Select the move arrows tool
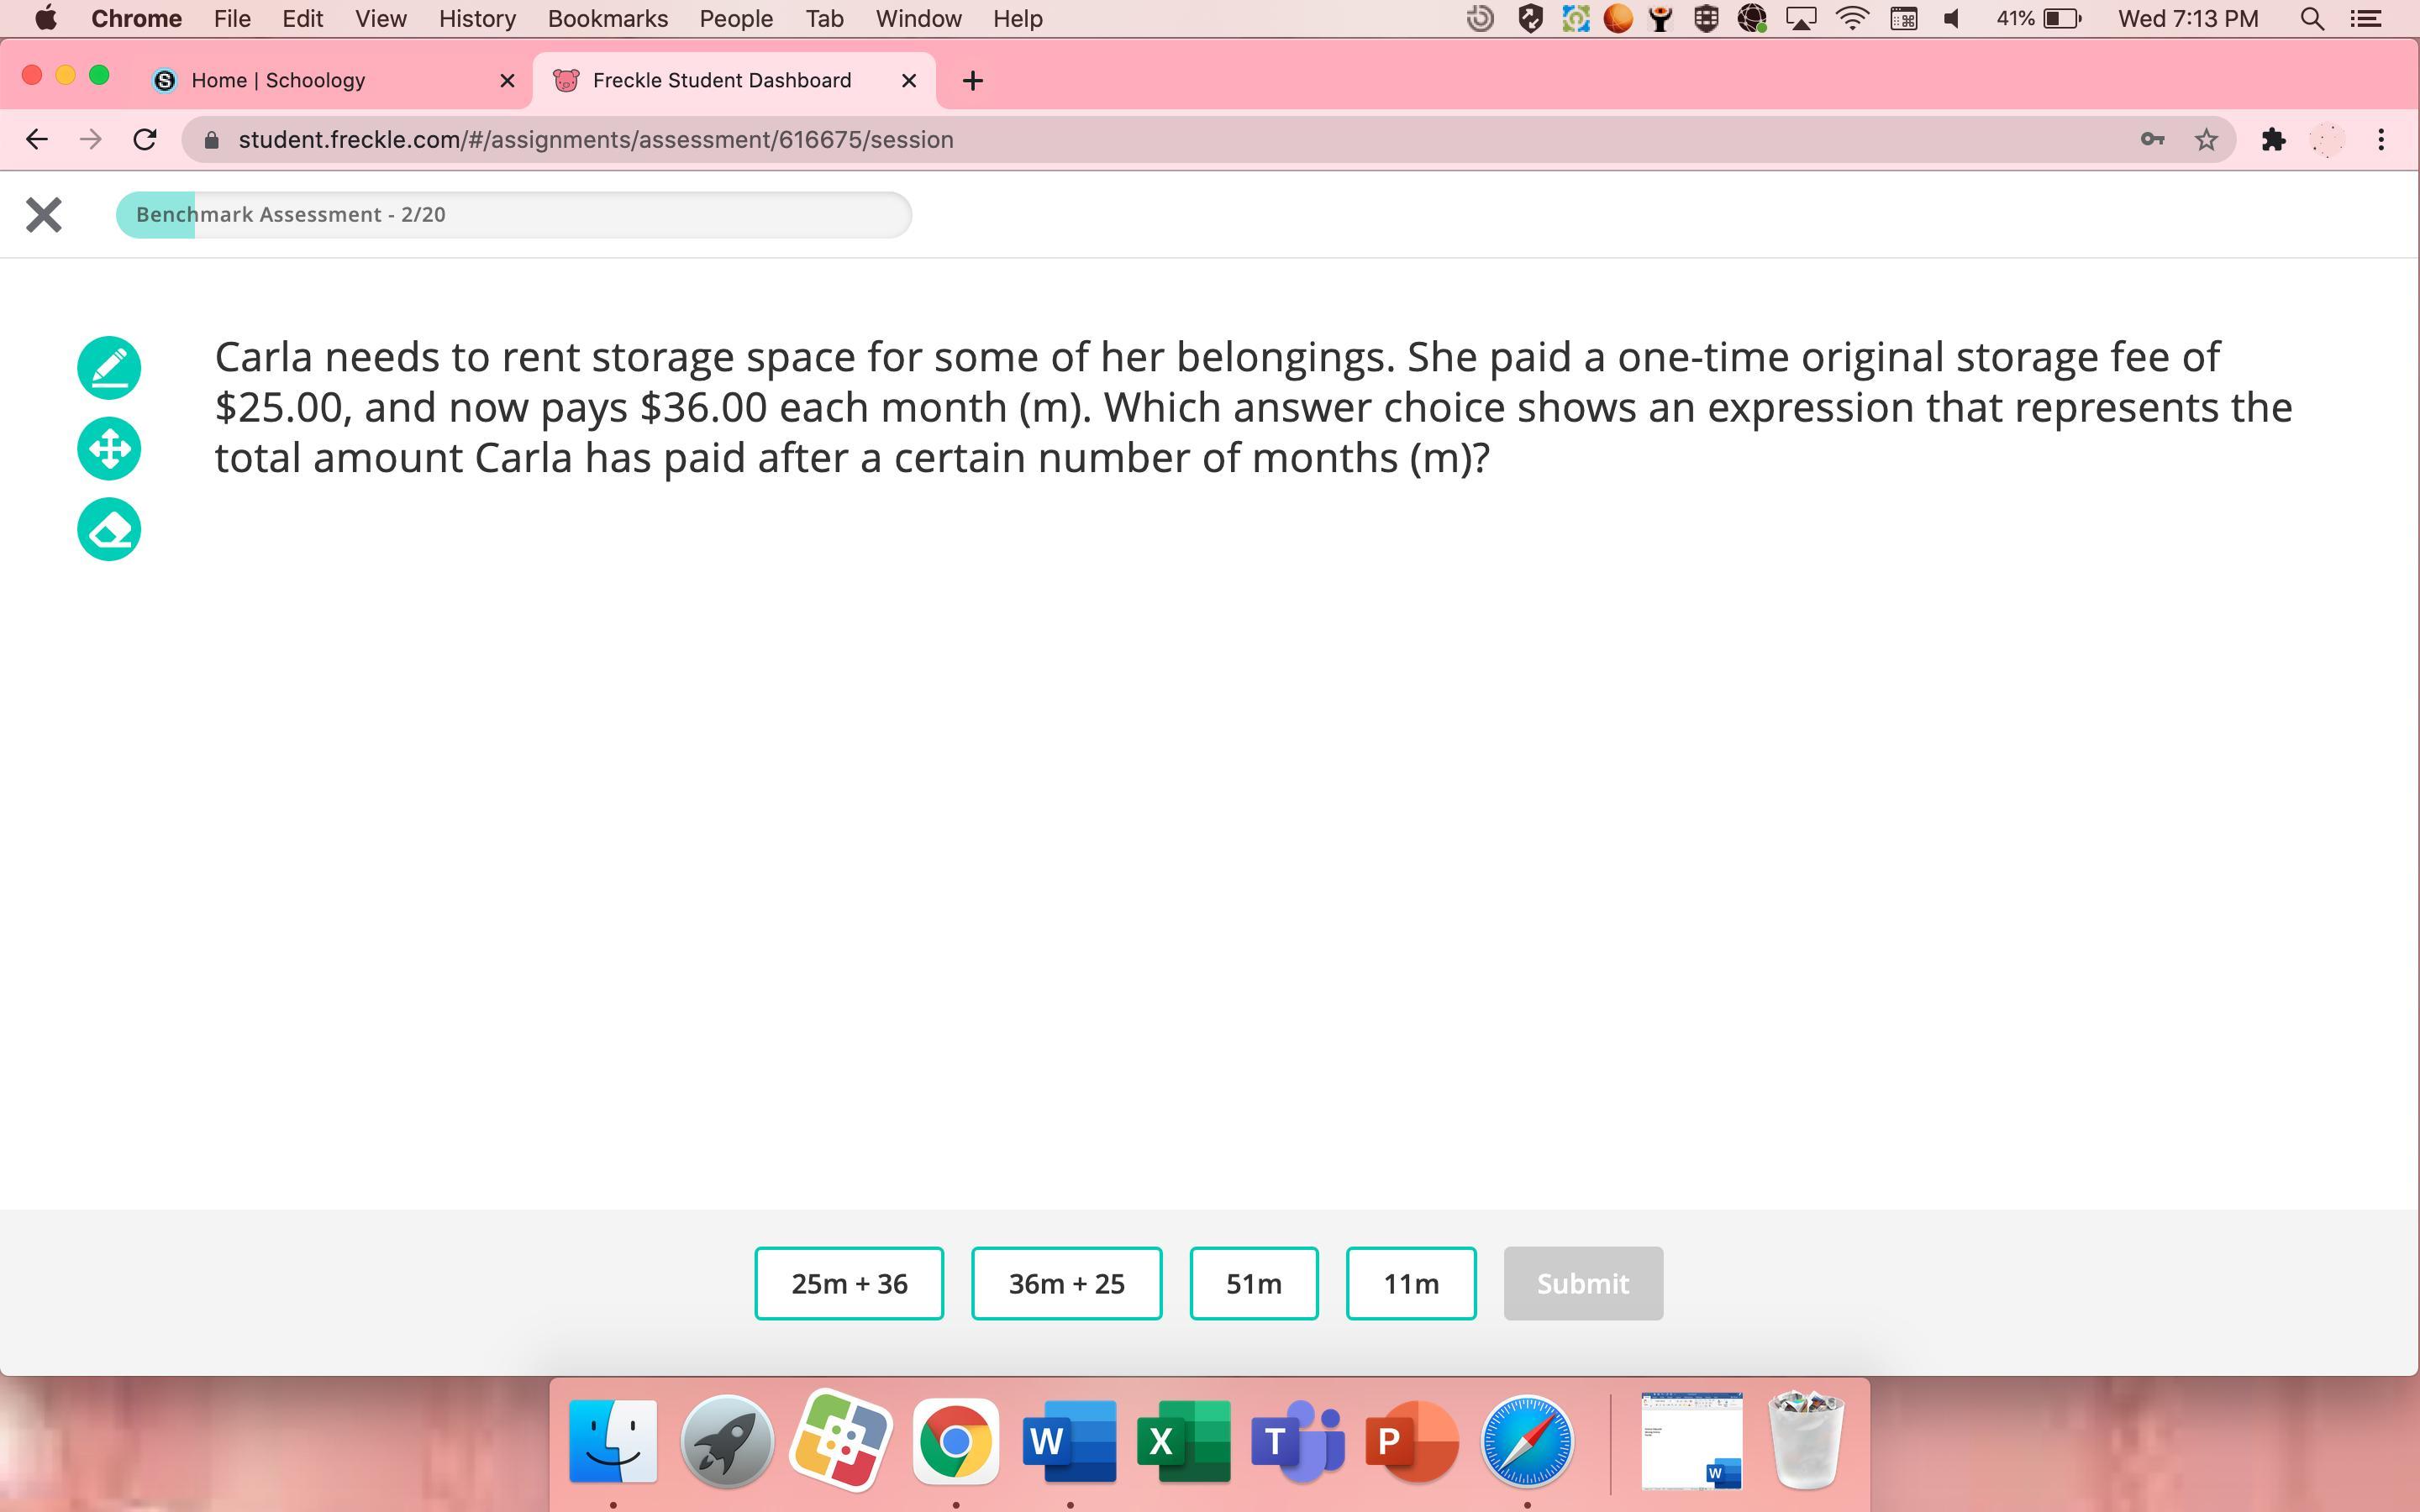 coord(109,449)
